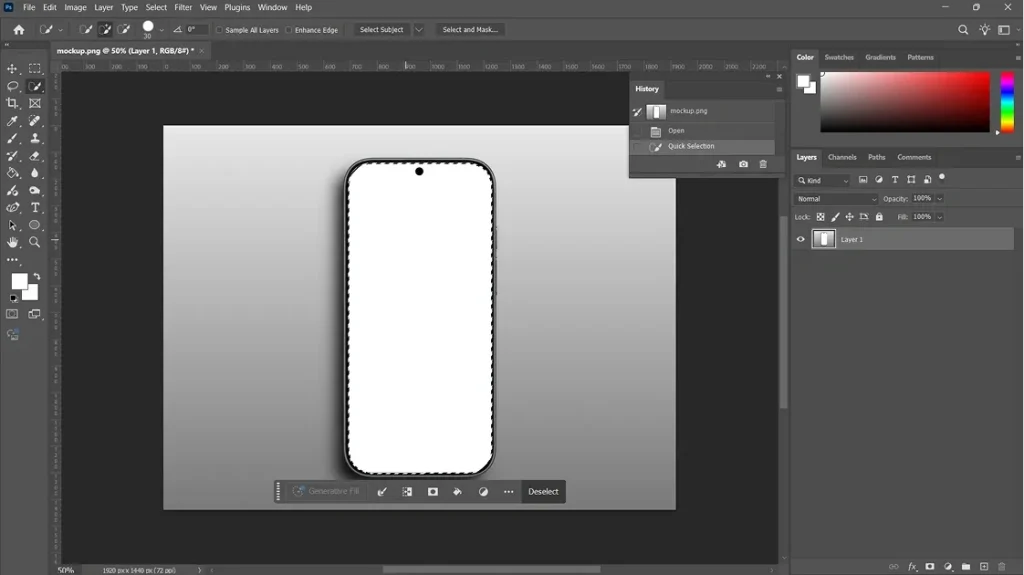Open the search icon in options bar
The height and width of the screenshot is (575, 1024).
[x=963, y=29]
